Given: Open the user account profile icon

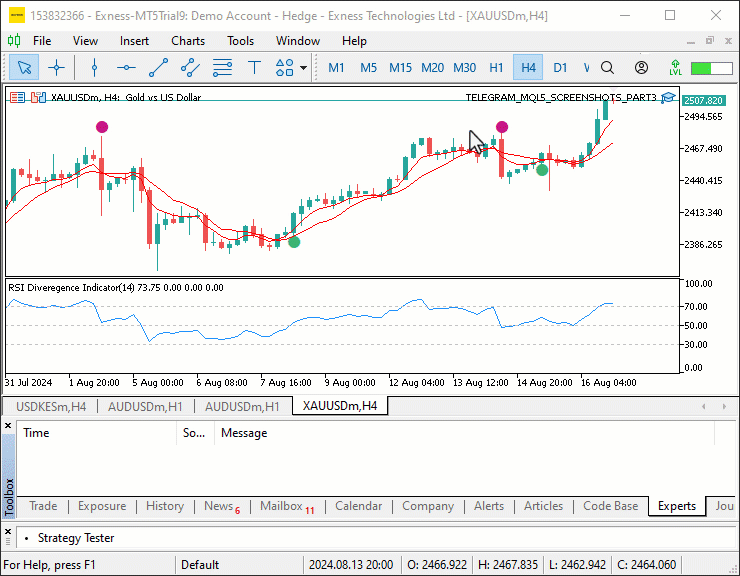Looking at the screenshot, I should coord(641,68).
